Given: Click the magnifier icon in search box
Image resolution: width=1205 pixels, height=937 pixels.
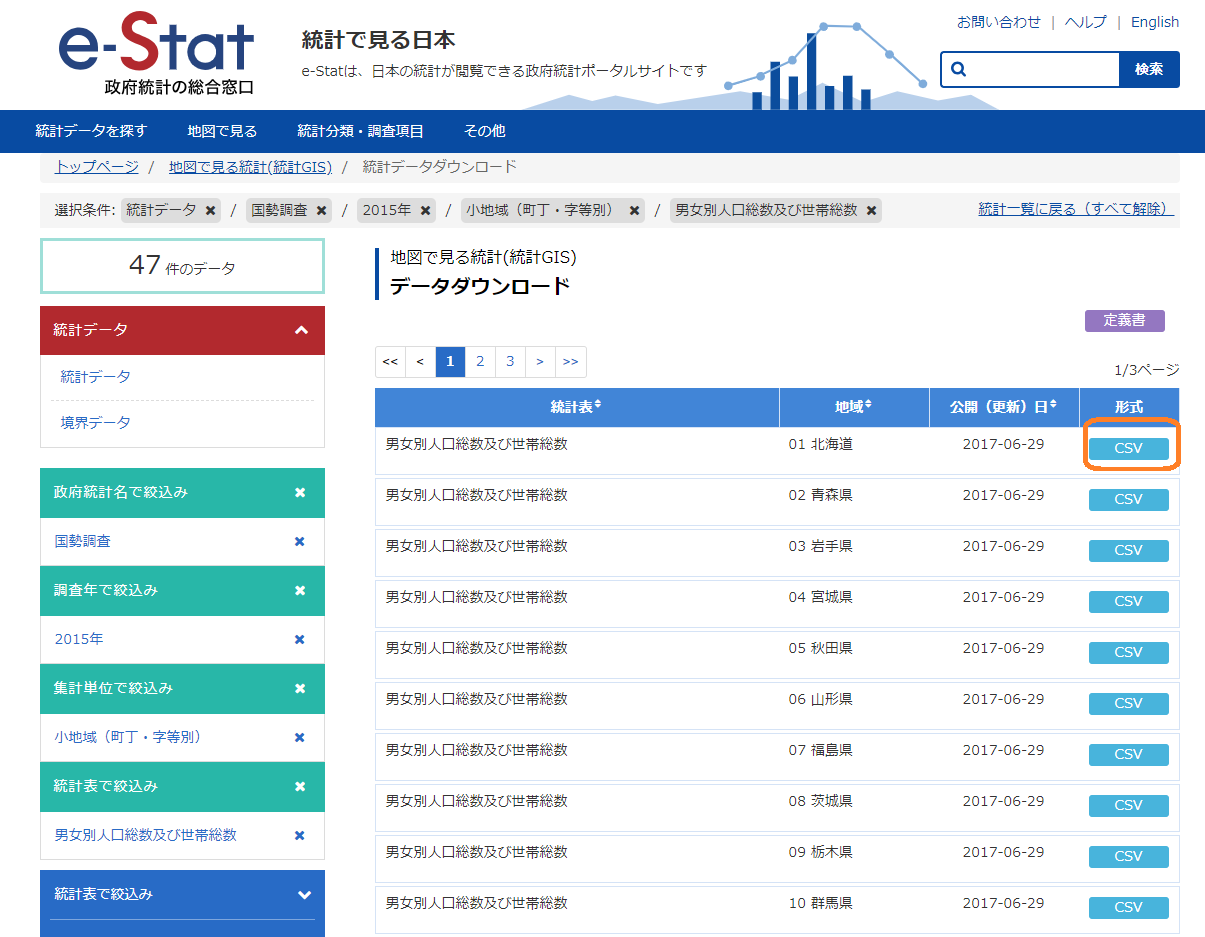Looking at the screenshot, I should (959, 69).
